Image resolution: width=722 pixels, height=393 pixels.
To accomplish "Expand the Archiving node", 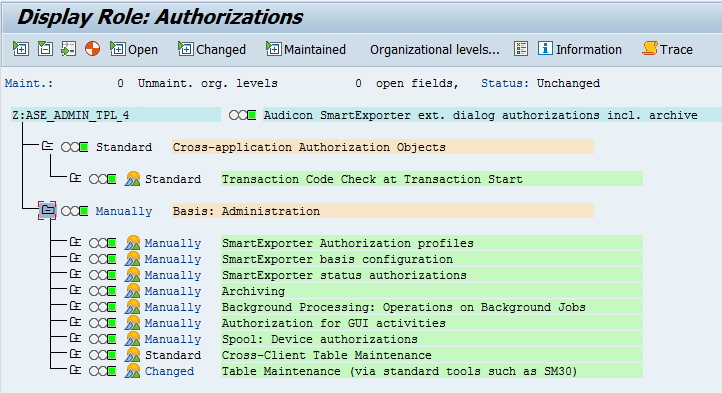I will click(76, 290).
